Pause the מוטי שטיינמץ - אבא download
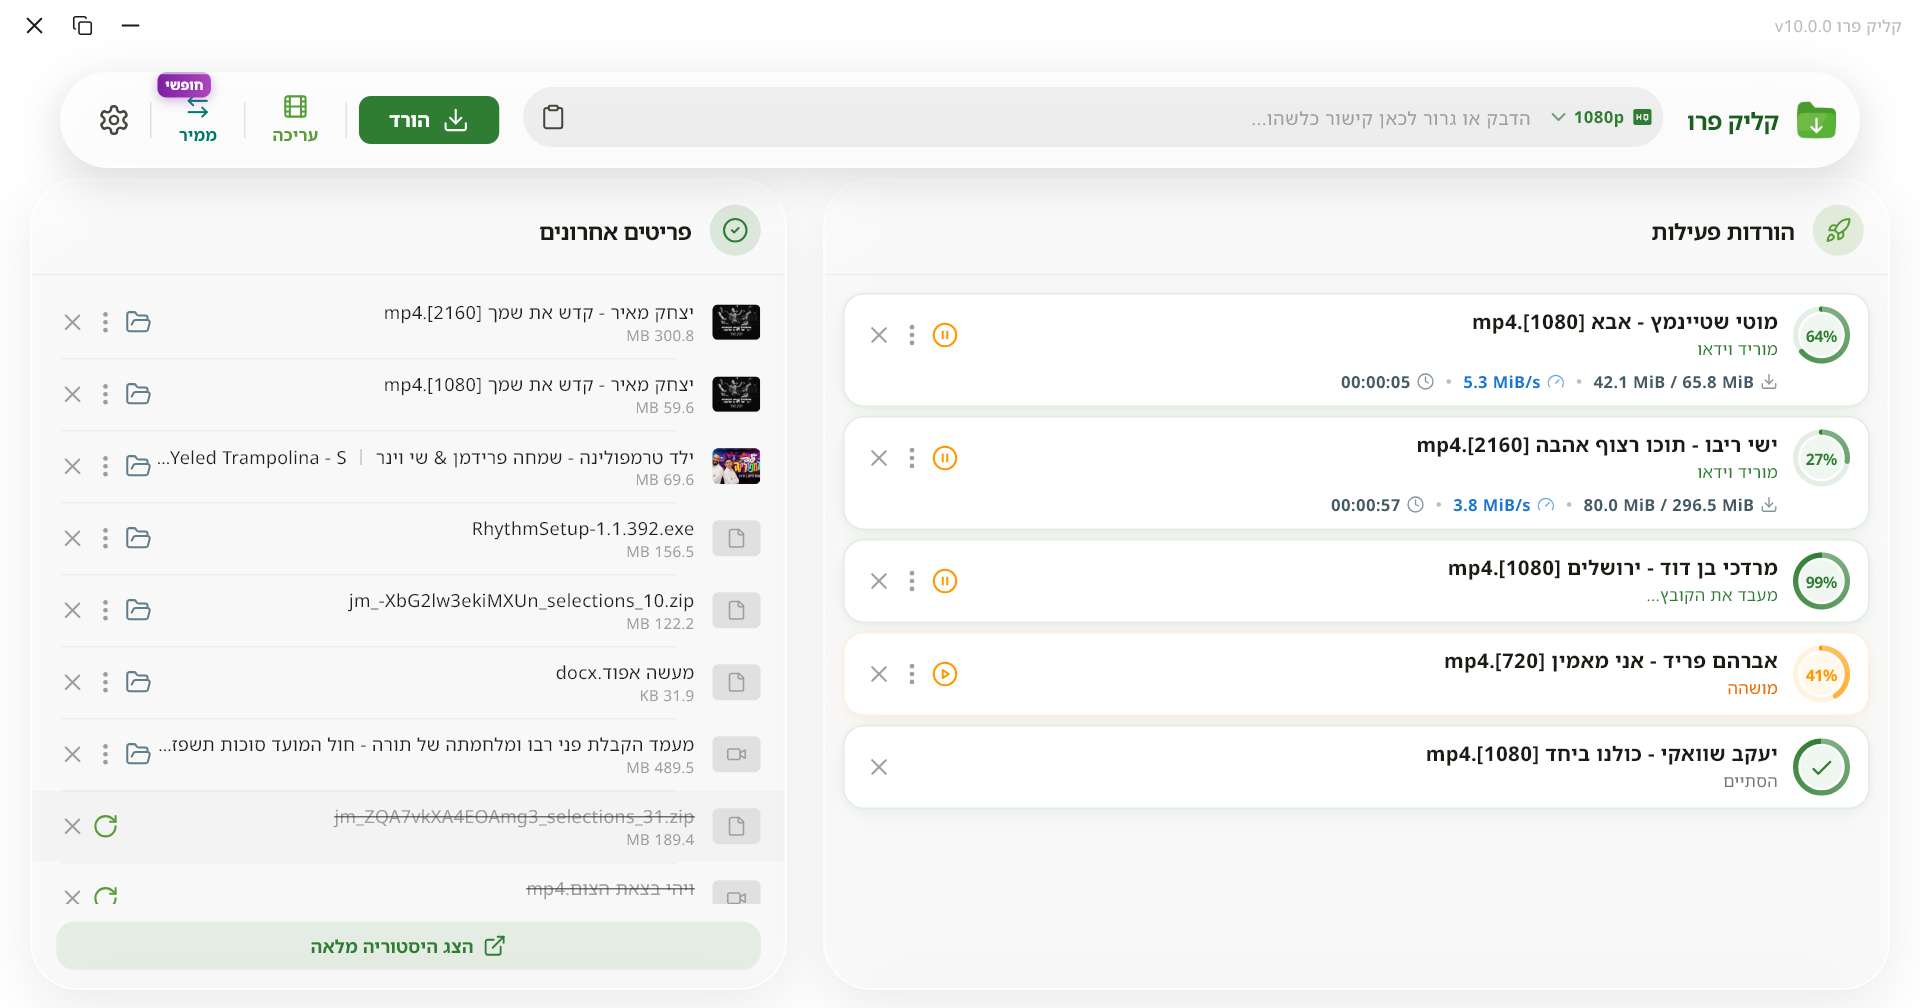Screen dimensions: 1920x1008 945,335
